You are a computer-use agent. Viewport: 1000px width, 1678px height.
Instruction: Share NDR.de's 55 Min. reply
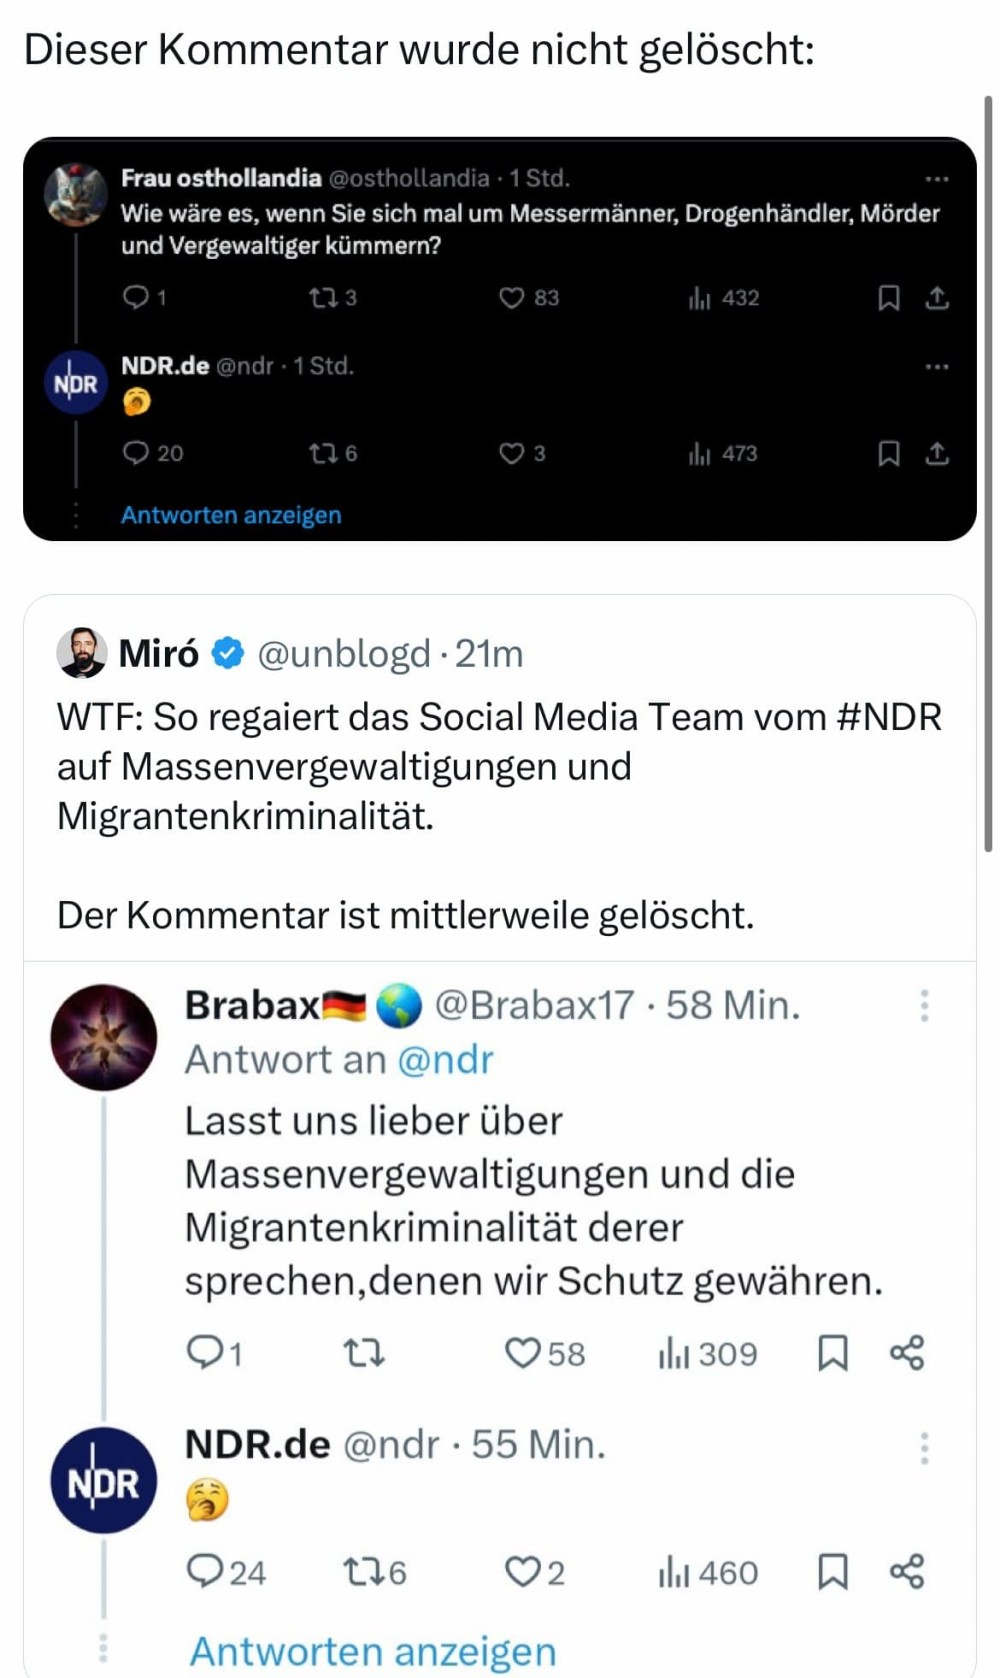[x=907, y=1573]
